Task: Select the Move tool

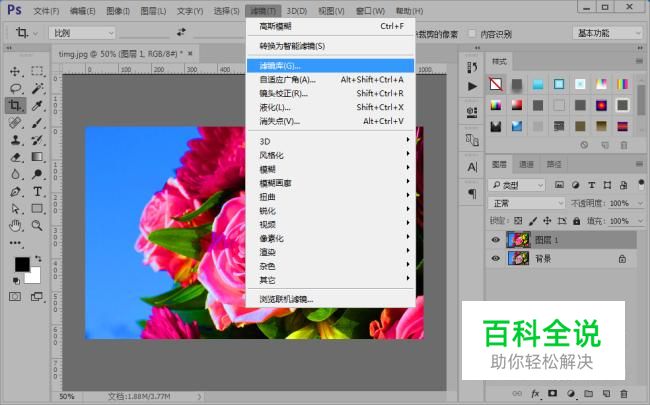Action: (15, 71)
